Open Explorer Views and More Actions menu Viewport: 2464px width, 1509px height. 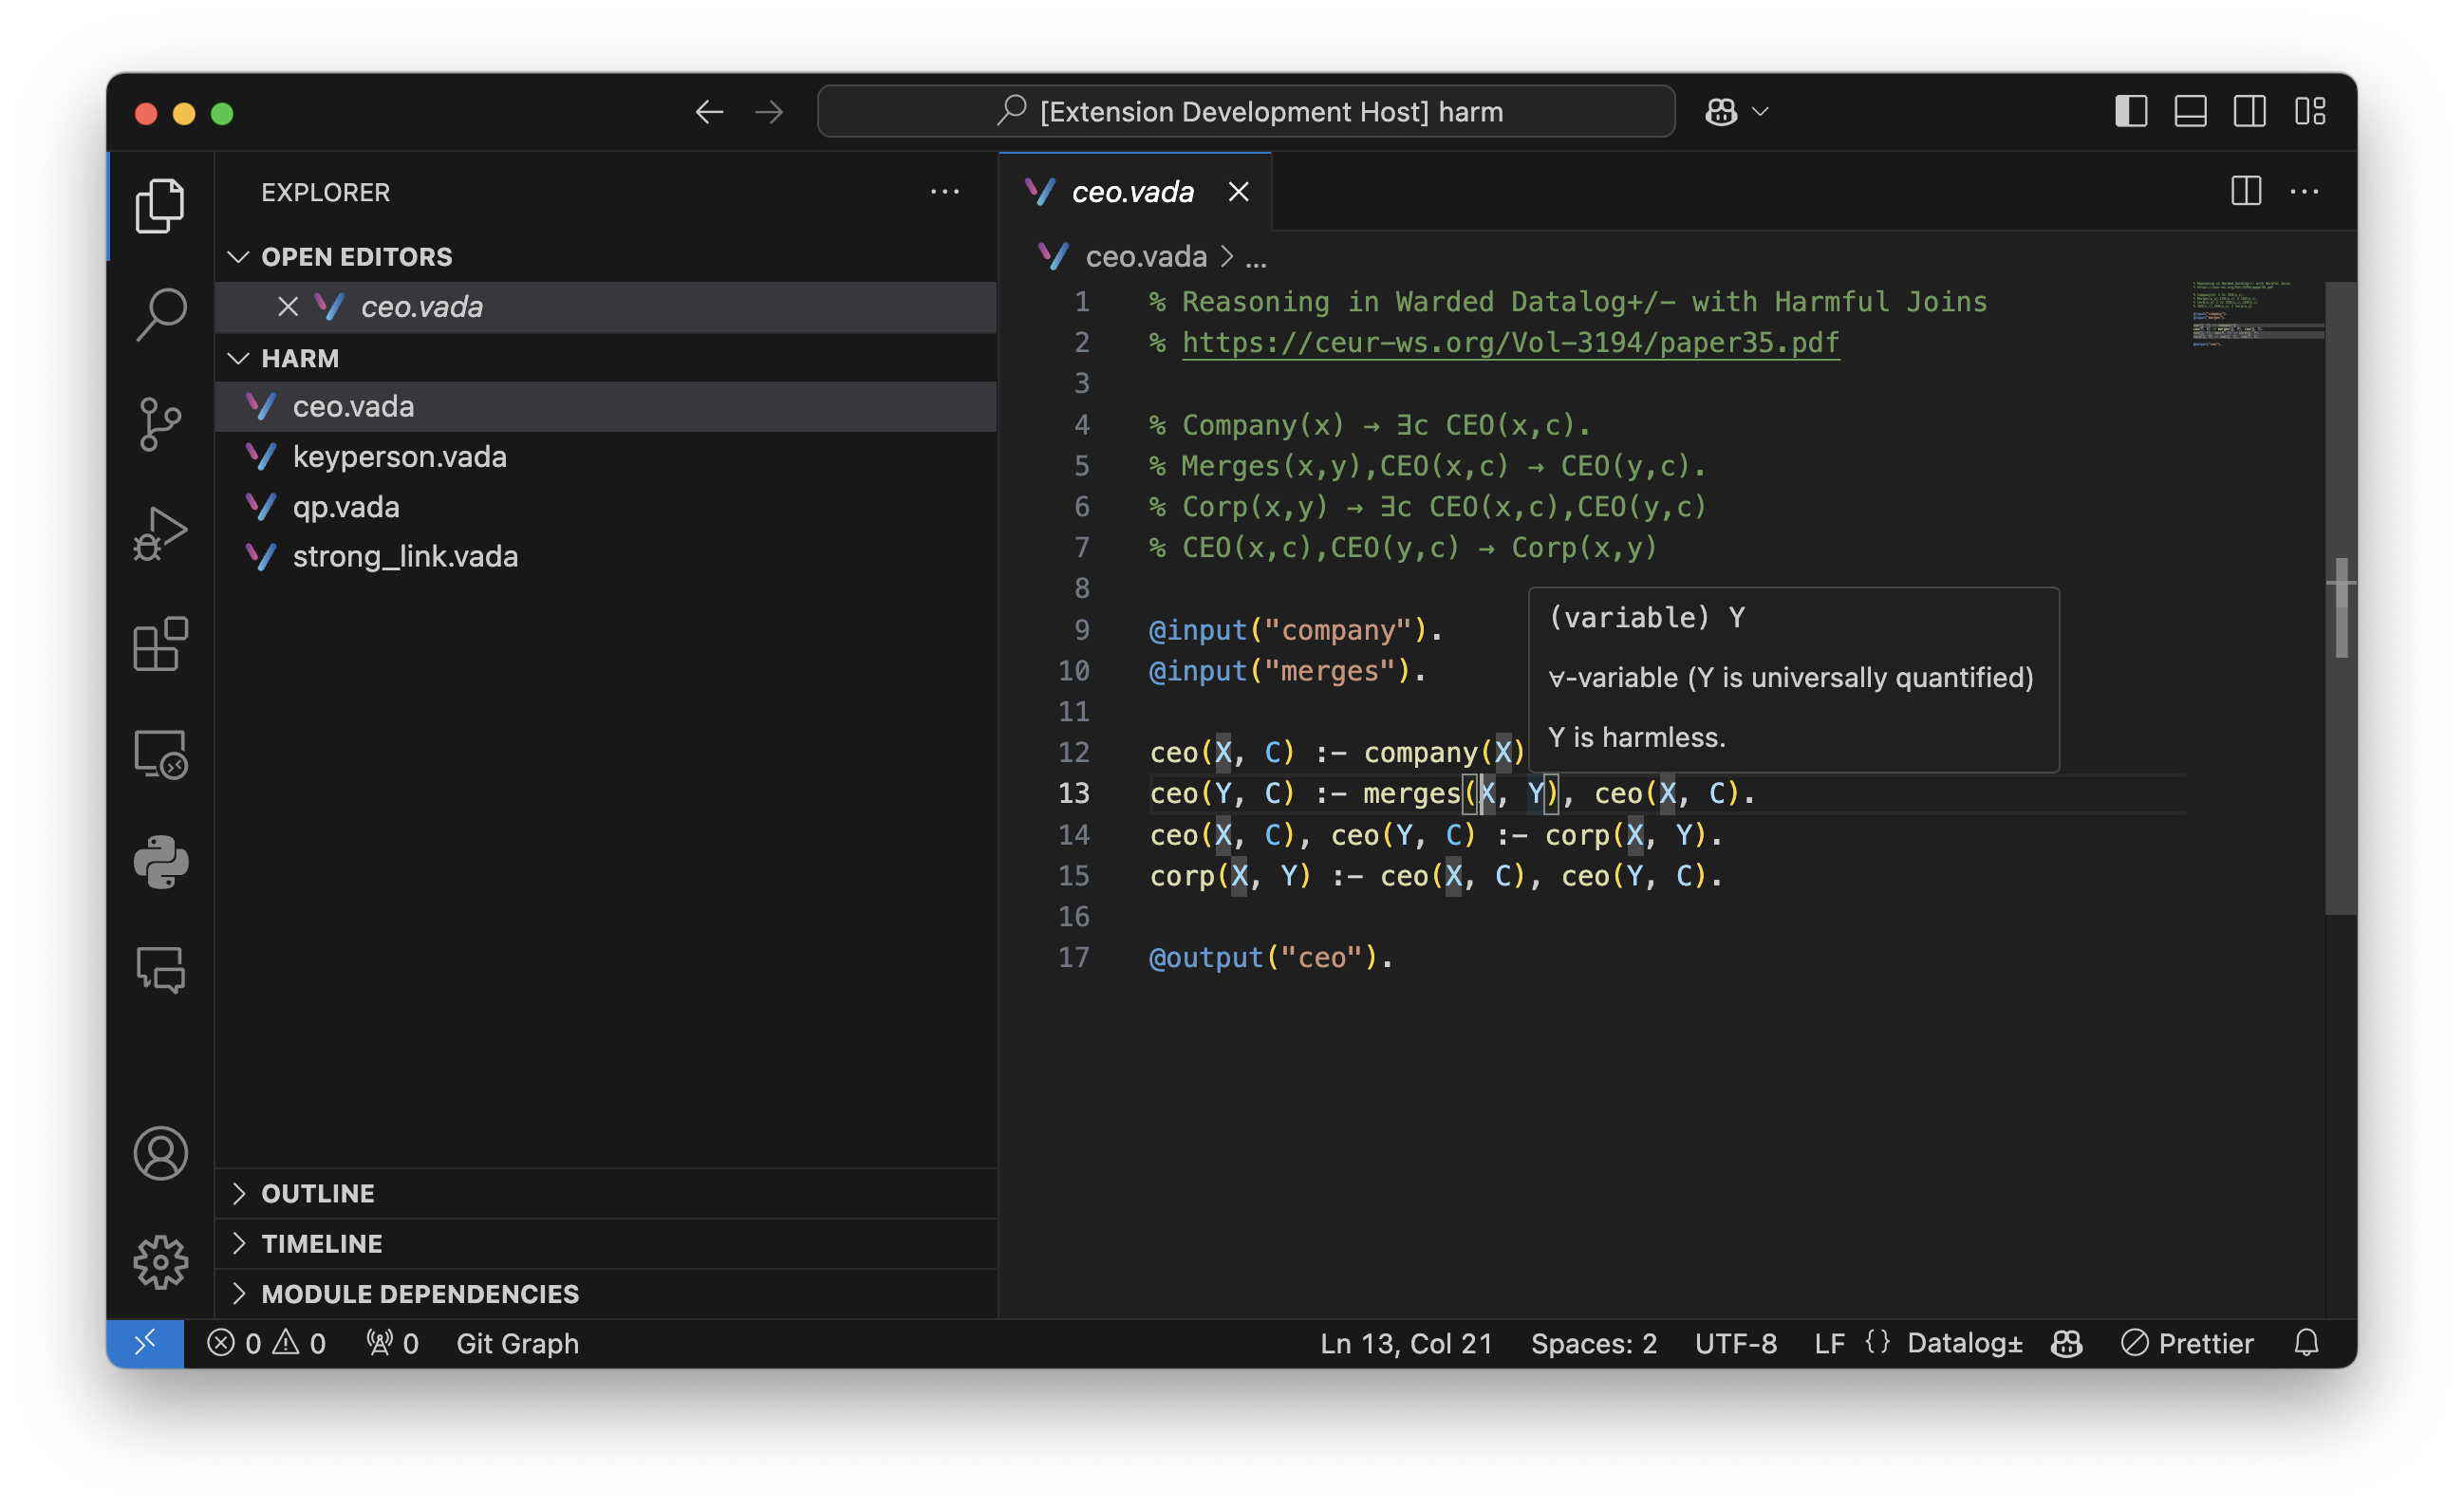tap(945, 192)
